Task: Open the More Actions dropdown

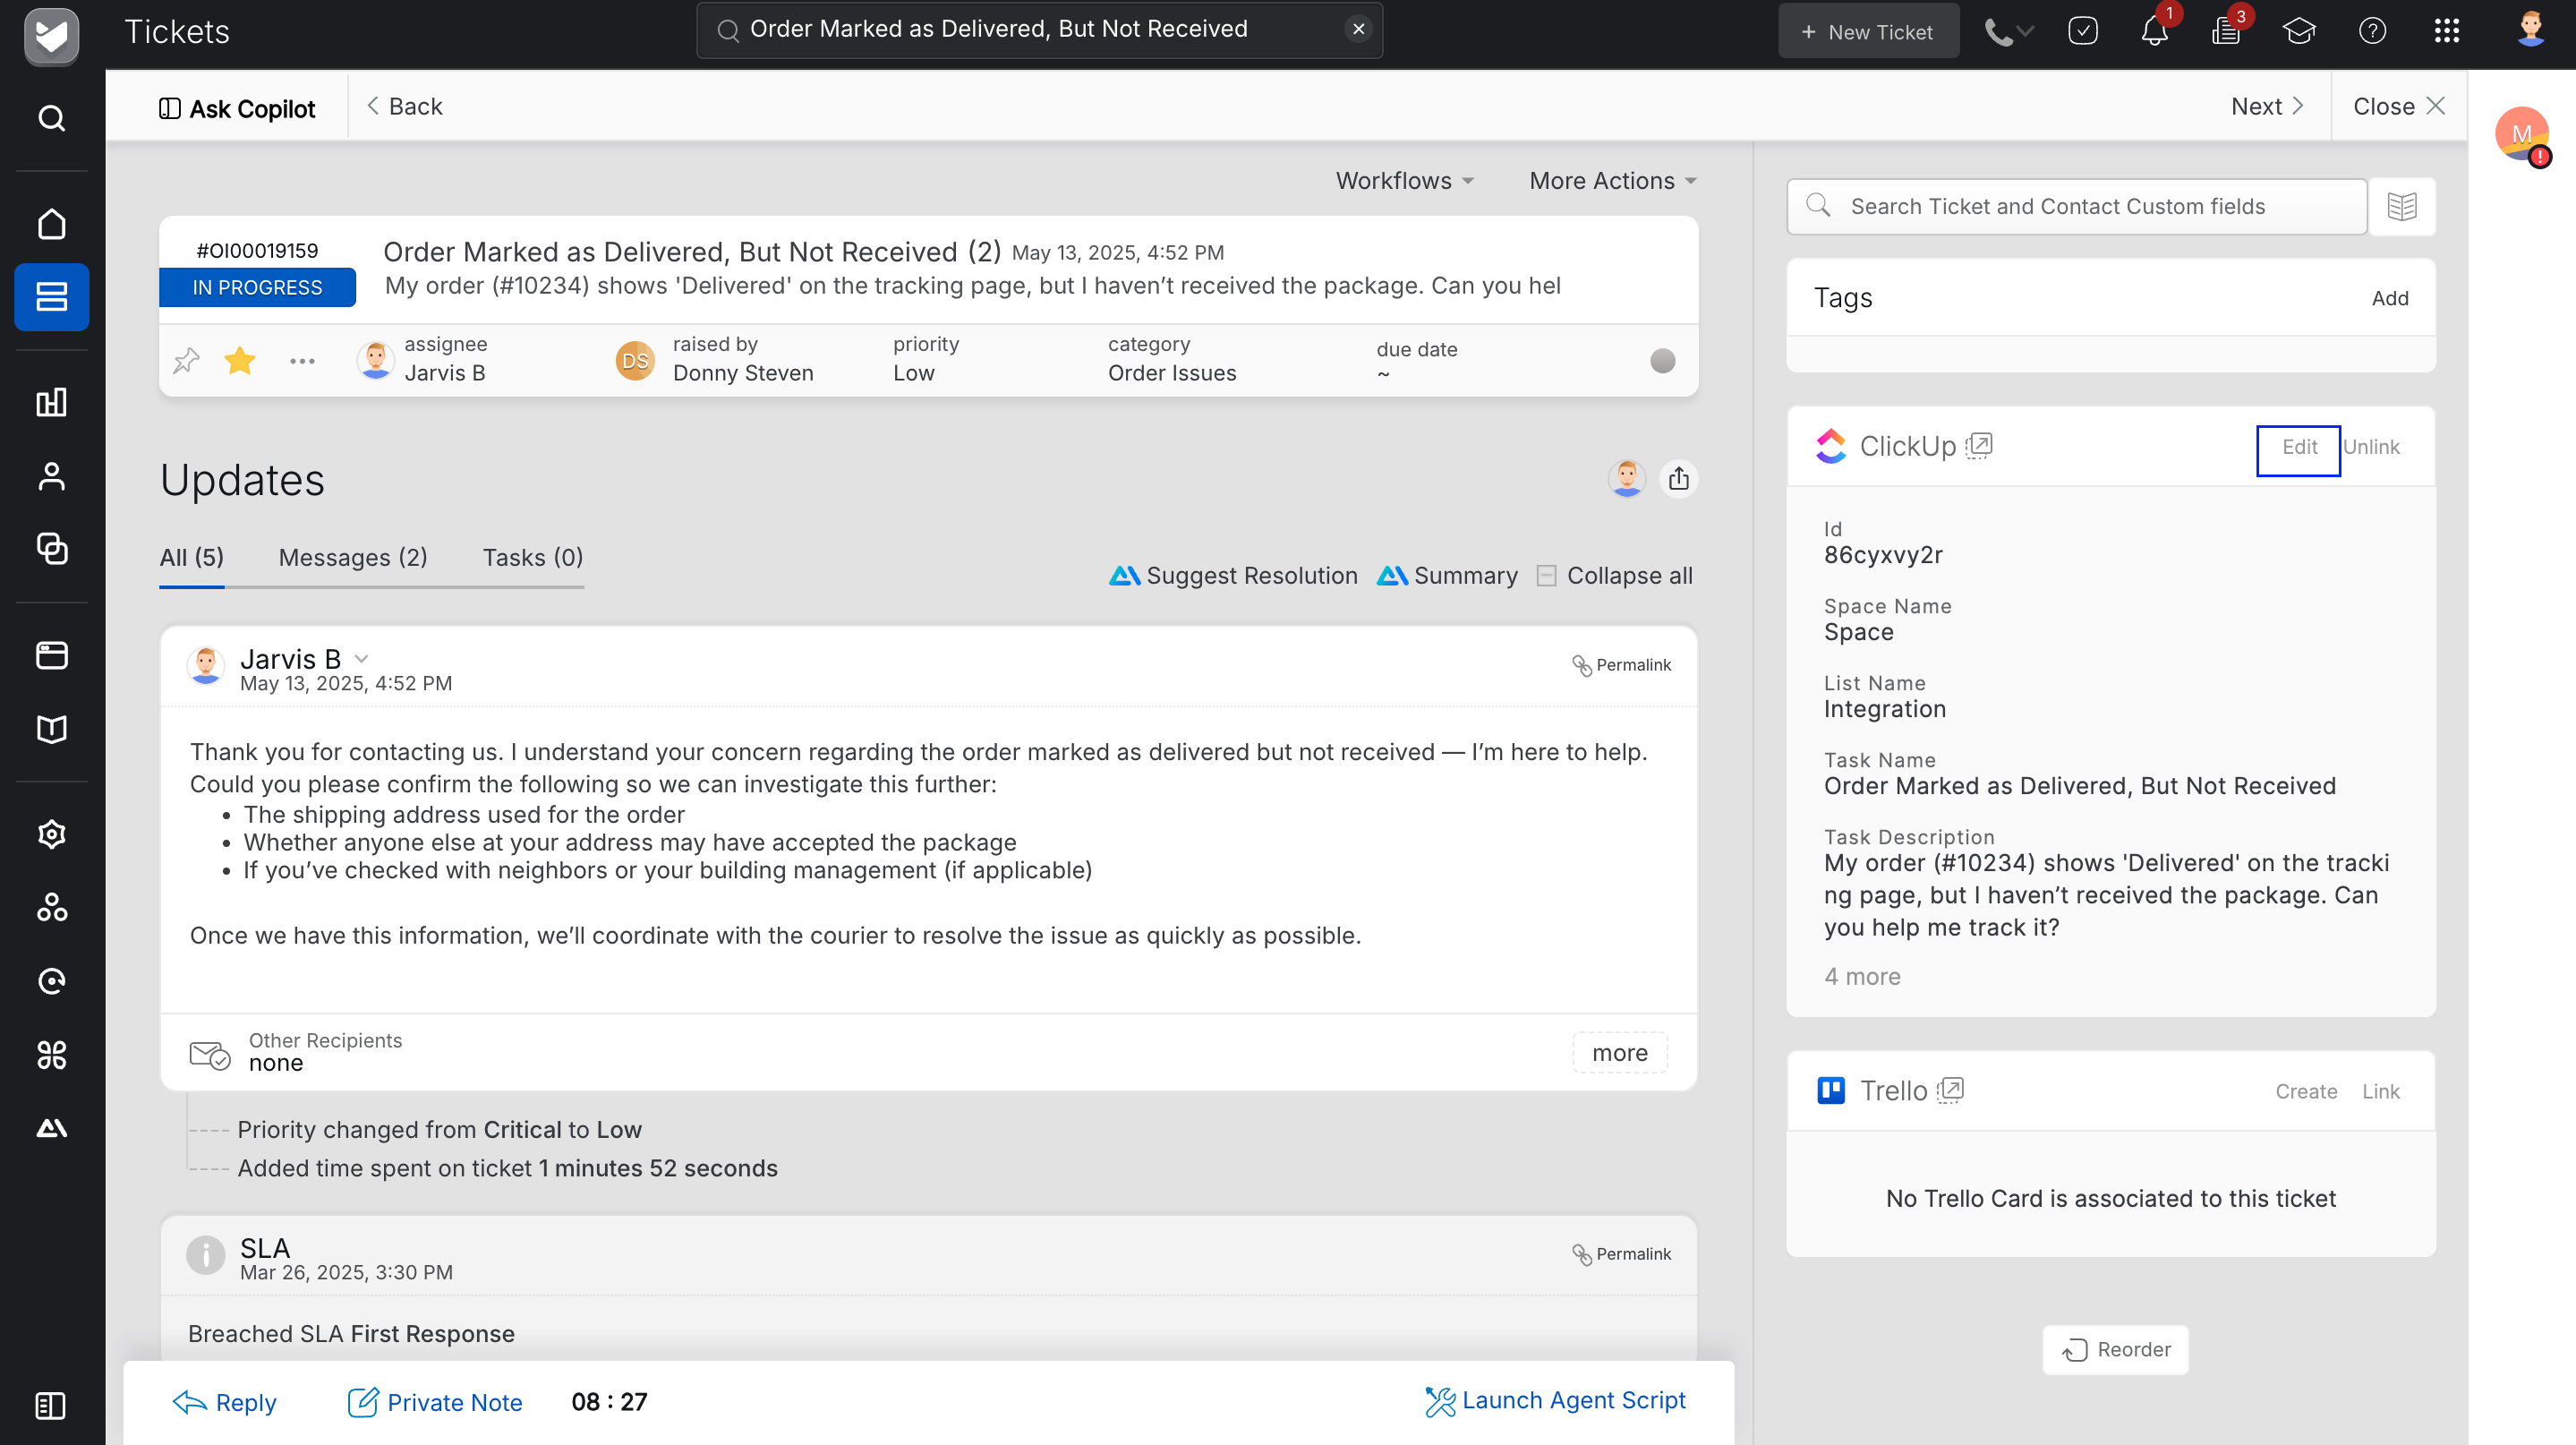Action: pos(1612,181)
